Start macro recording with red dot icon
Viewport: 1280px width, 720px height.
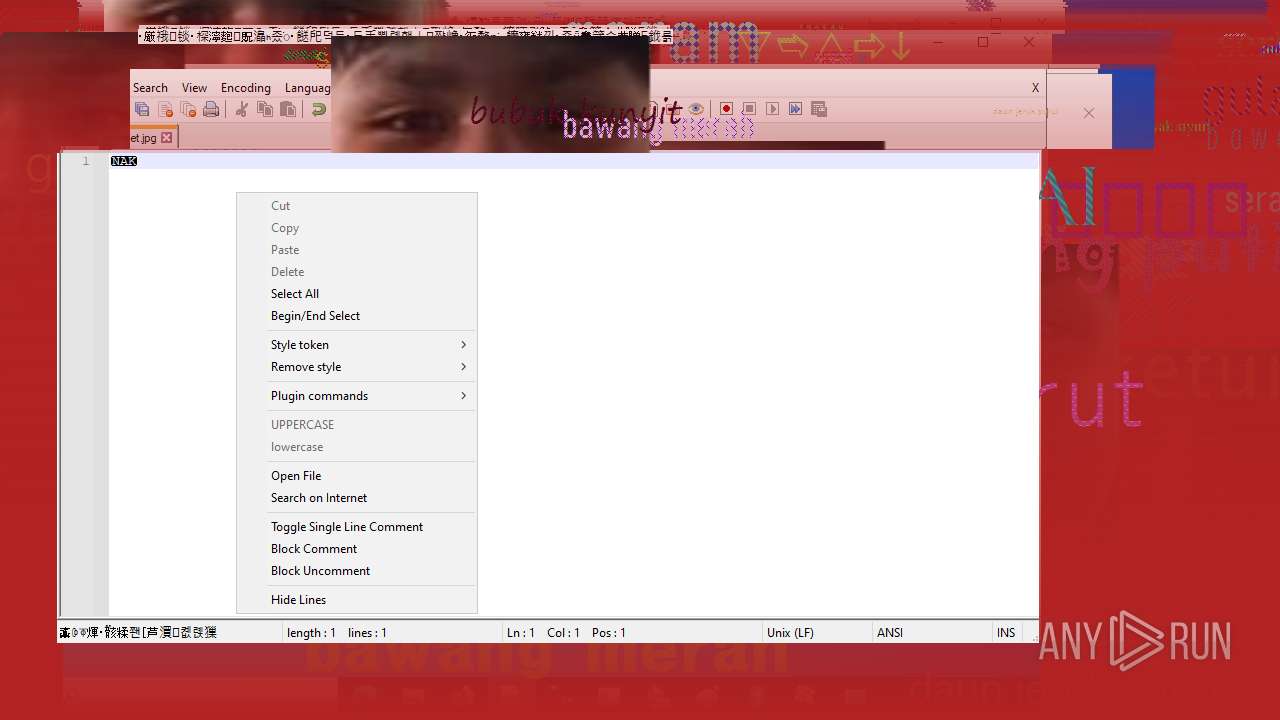coord(726,108)
